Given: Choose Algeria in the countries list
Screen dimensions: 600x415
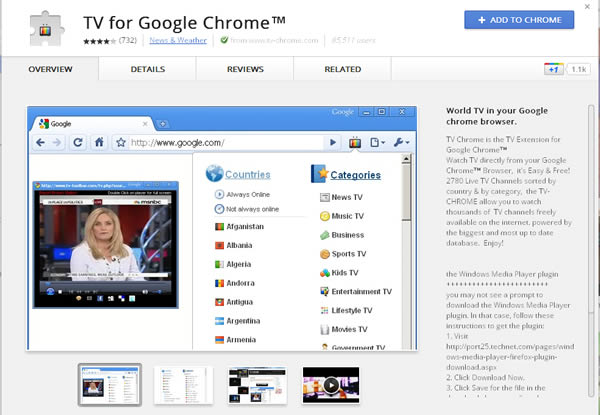Looking at the screenshot, I should point(233,264).
